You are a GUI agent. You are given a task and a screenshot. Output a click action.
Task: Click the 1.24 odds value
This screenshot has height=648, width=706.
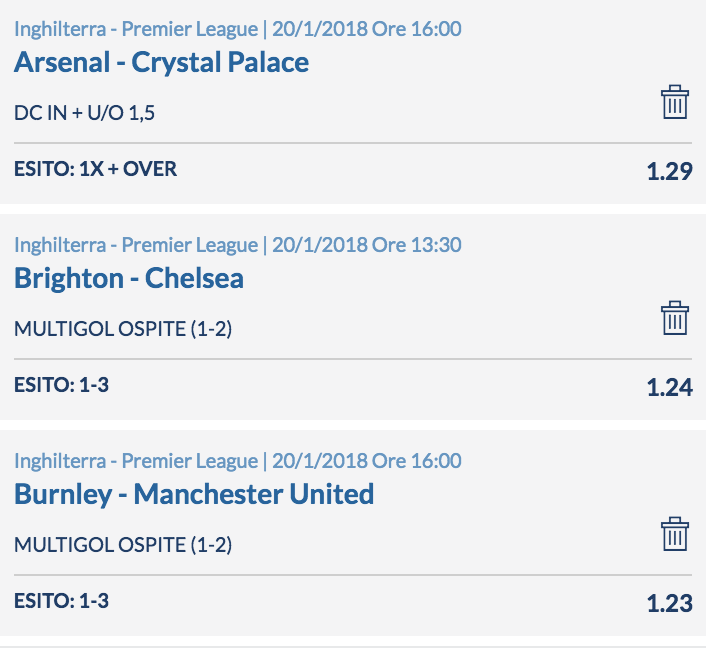670,387
